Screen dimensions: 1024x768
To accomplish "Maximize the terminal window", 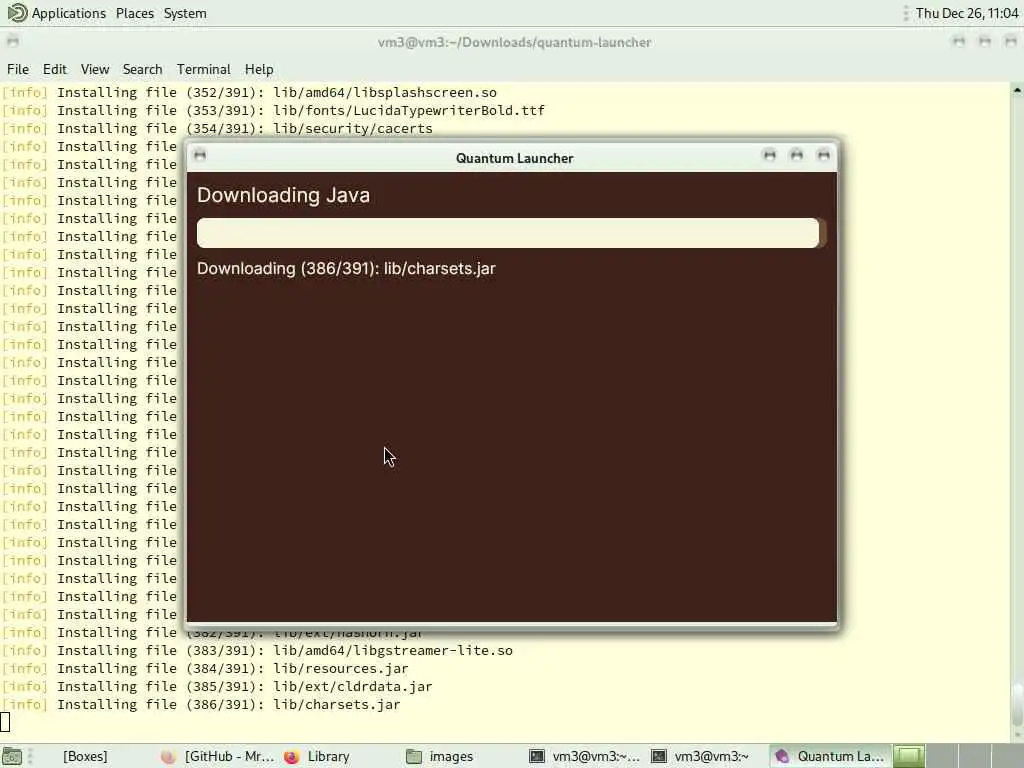I will (x=985, y=42).
